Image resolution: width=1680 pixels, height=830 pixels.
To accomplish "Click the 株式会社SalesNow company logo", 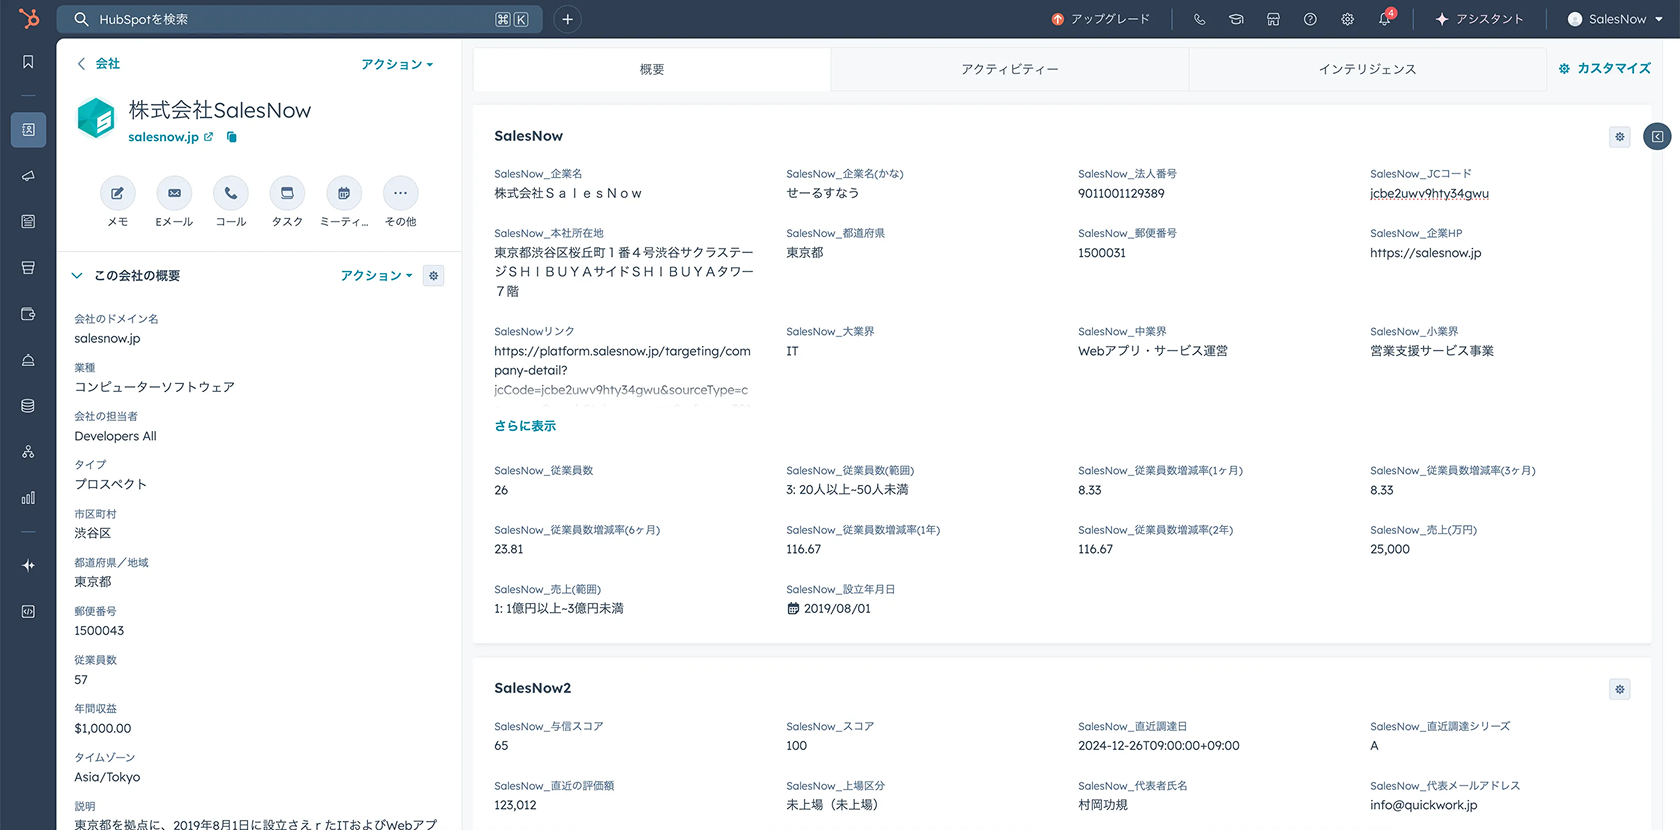I will 96,118.
